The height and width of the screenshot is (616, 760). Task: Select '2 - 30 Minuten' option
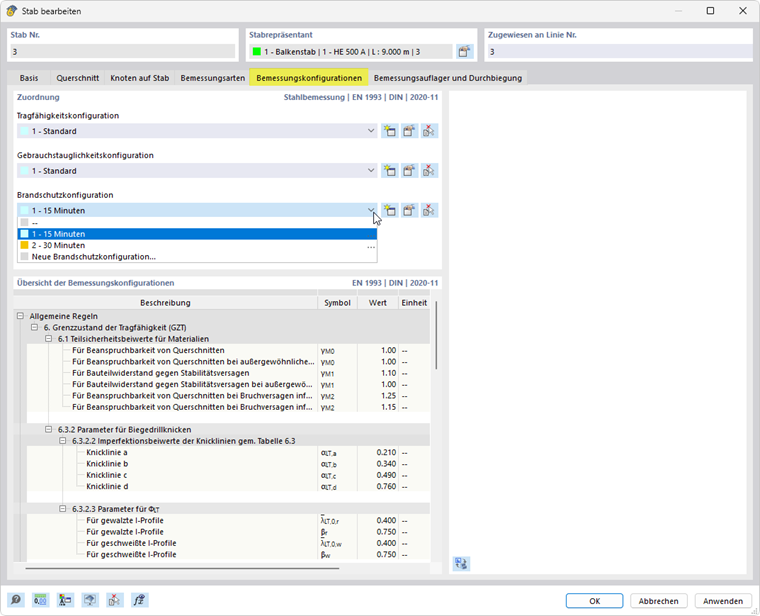coord(197,245)
